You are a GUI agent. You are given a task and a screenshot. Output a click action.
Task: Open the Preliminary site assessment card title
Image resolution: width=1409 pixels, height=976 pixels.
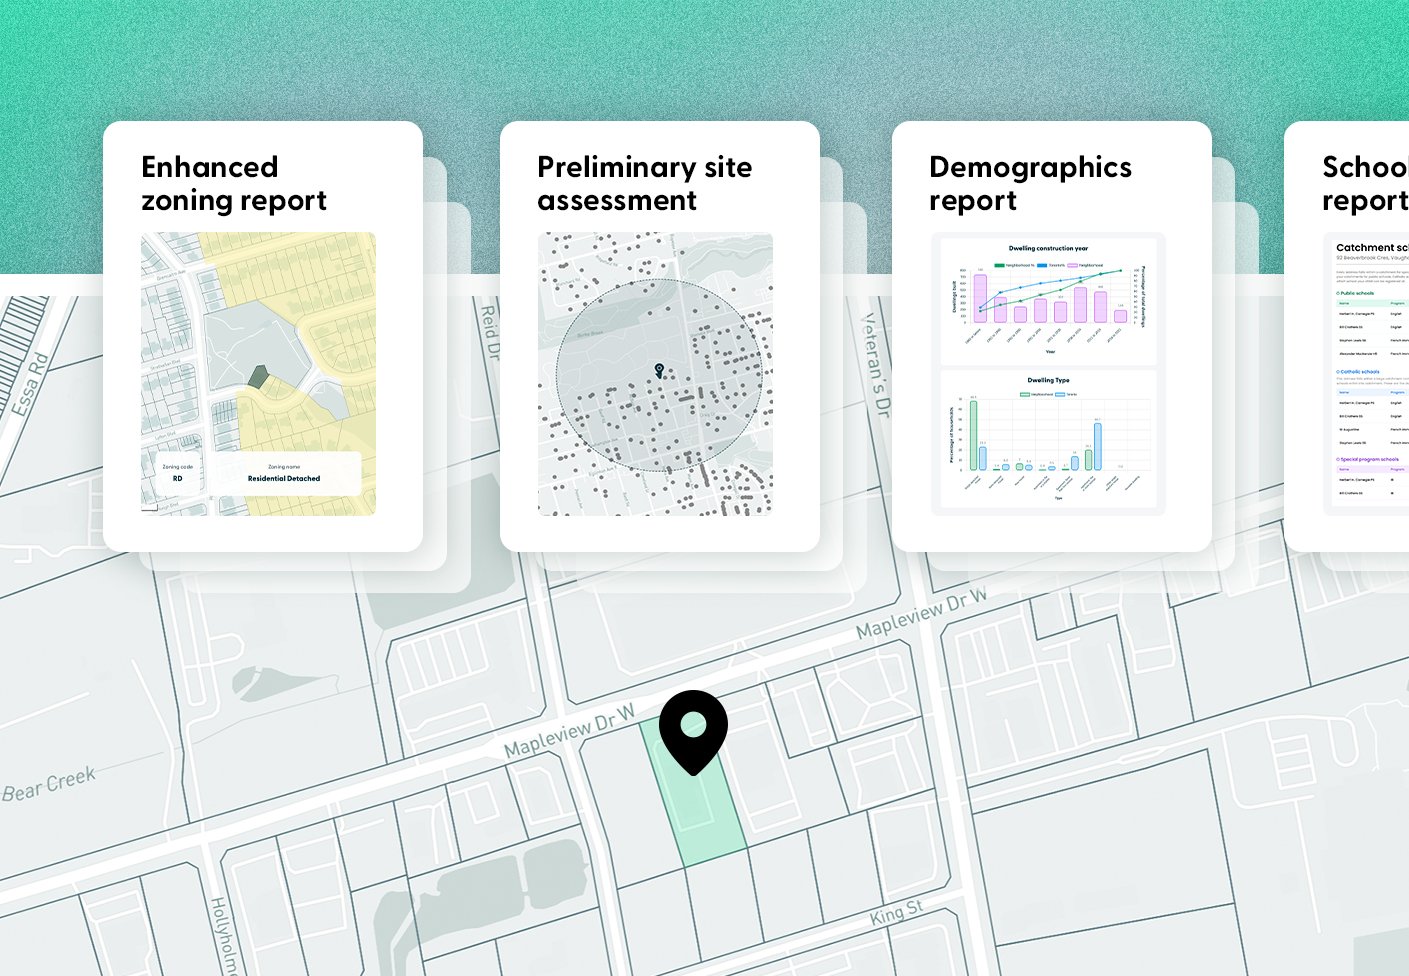(x=645, y=184)
